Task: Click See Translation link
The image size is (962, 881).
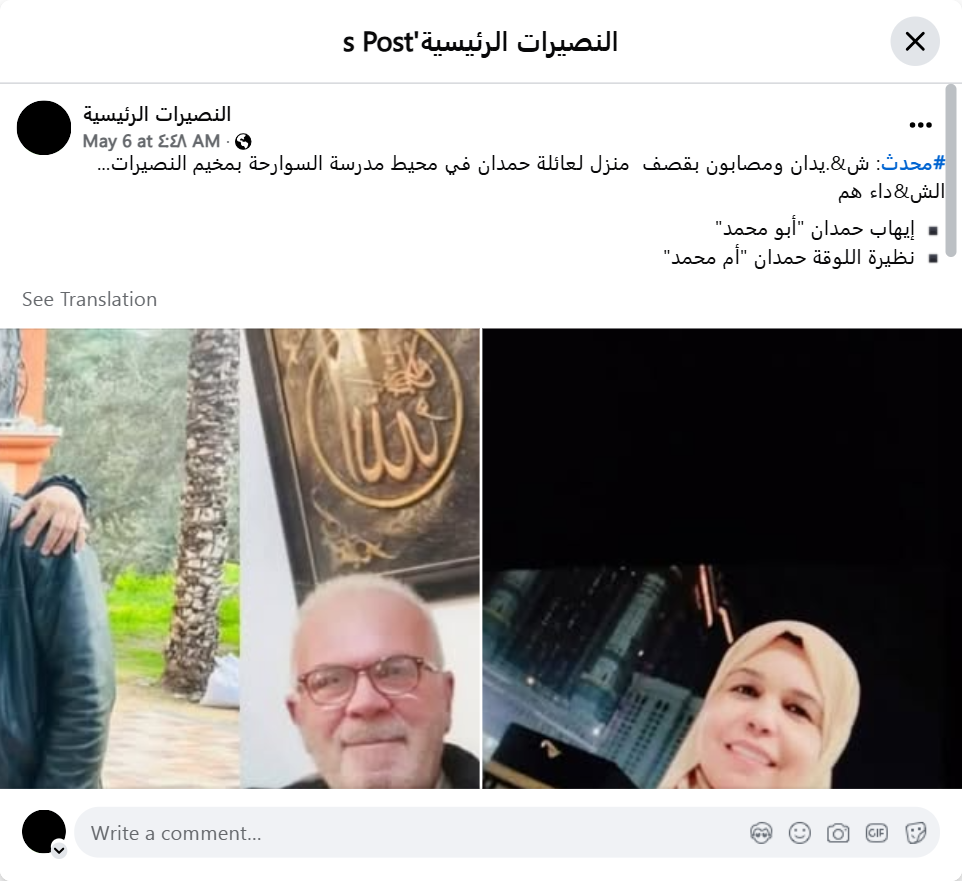Action: pos(90,299)
